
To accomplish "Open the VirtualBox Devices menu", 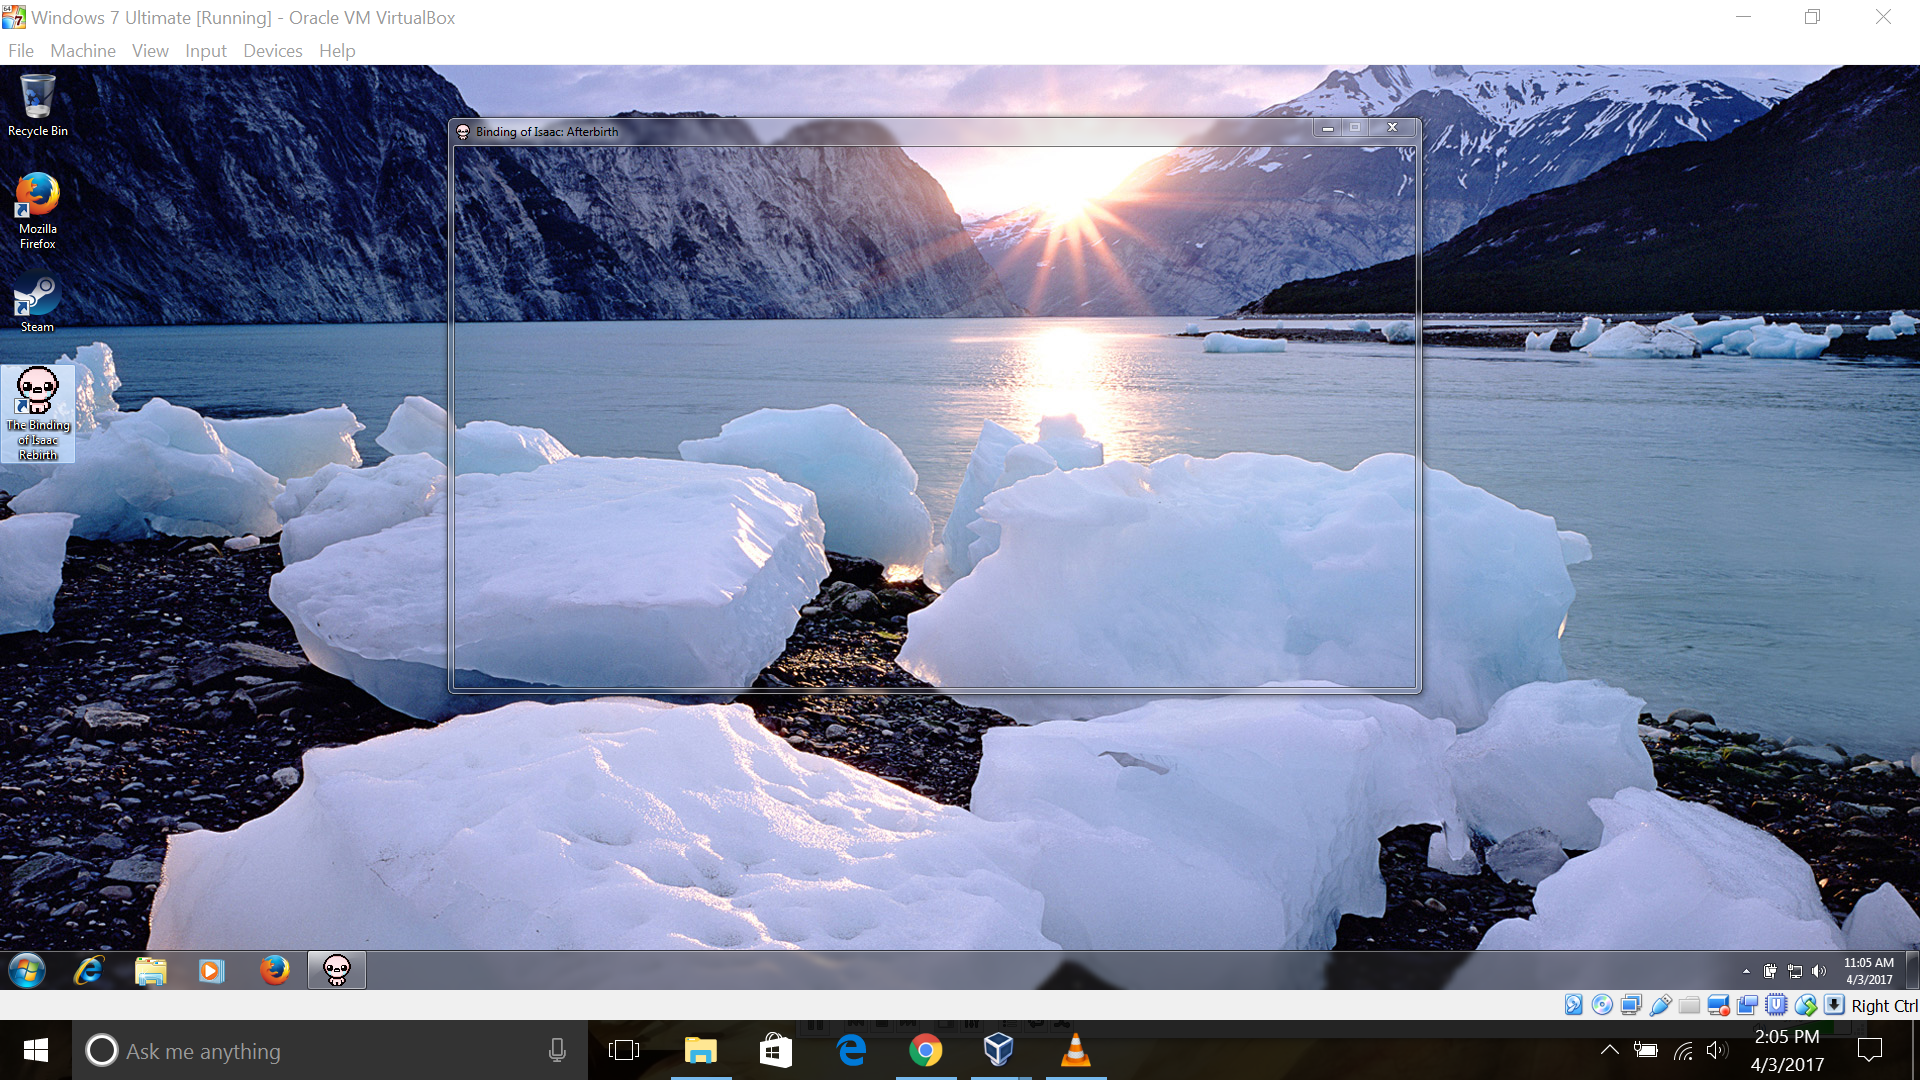I will 273,51.
